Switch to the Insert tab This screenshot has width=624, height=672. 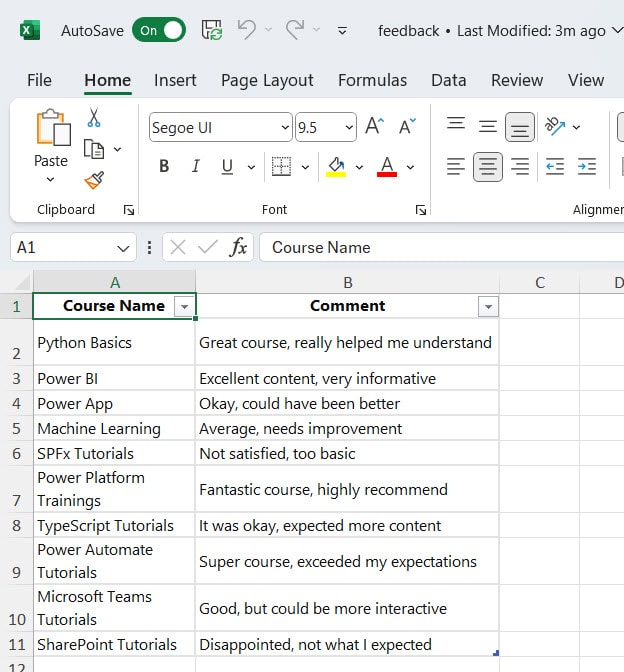(175, 80)
